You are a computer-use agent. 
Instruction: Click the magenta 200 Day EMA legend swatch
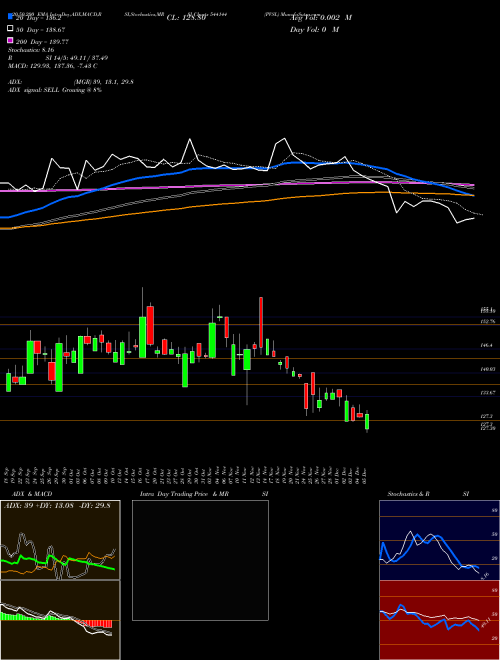pyautogui.click(x=10, y=41)
